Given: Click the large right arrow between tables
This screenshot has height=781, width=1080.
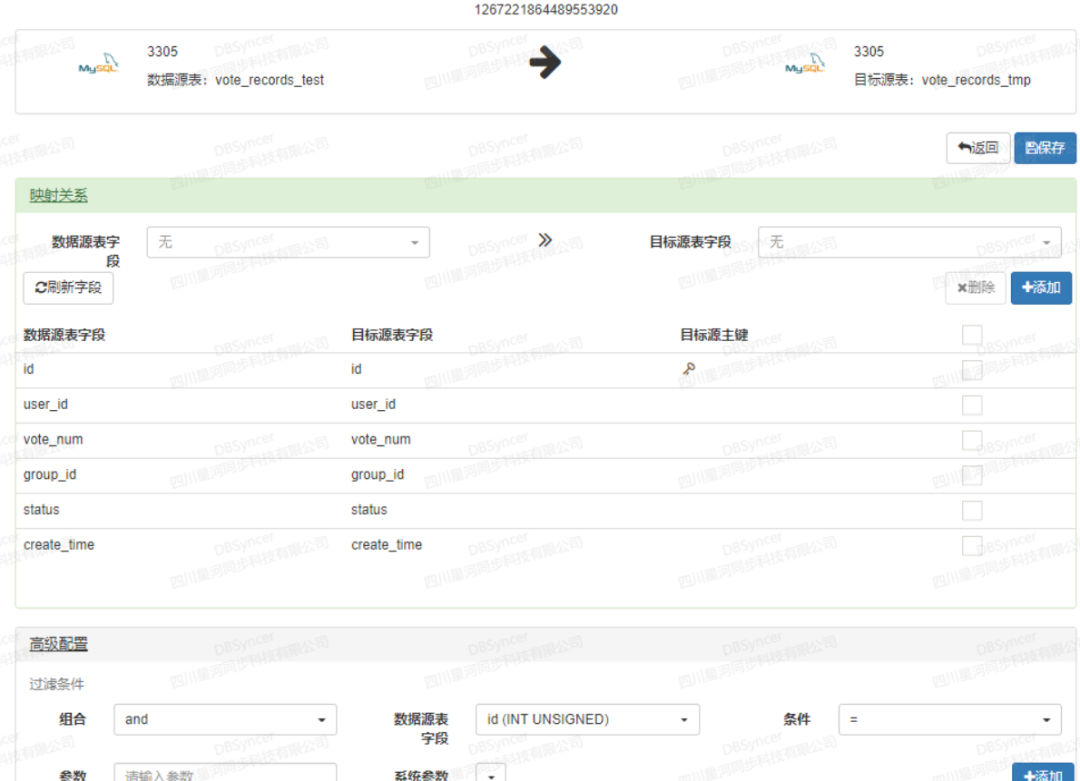Looking at the screenshot, I should [x=545, y=63].
